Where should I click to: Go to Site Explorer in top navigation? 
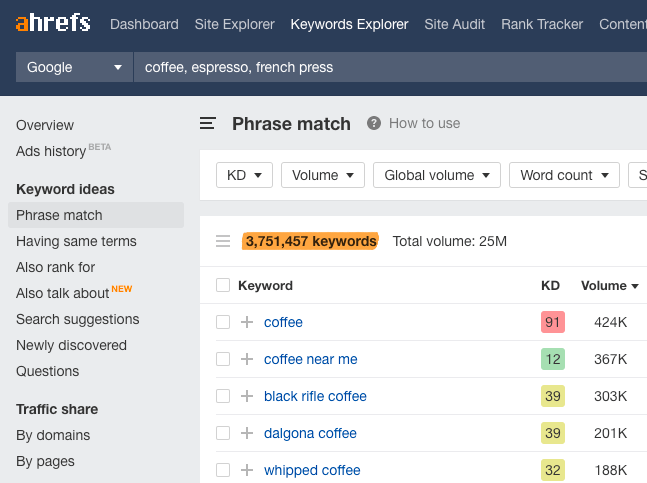click(234, 24)
